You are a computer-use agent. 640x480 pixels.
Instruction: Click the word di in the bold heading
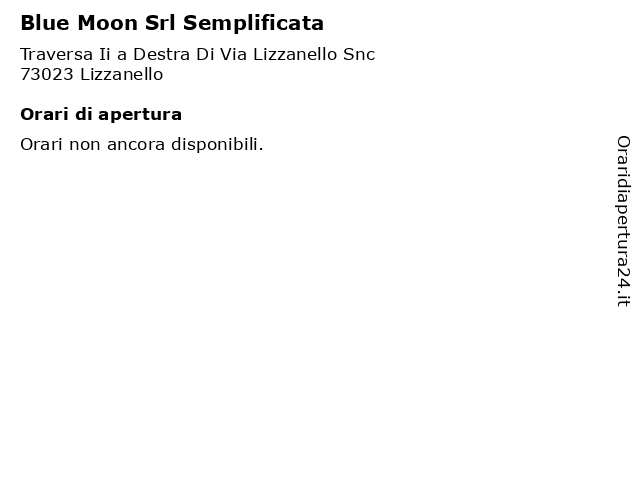[83, 114]
